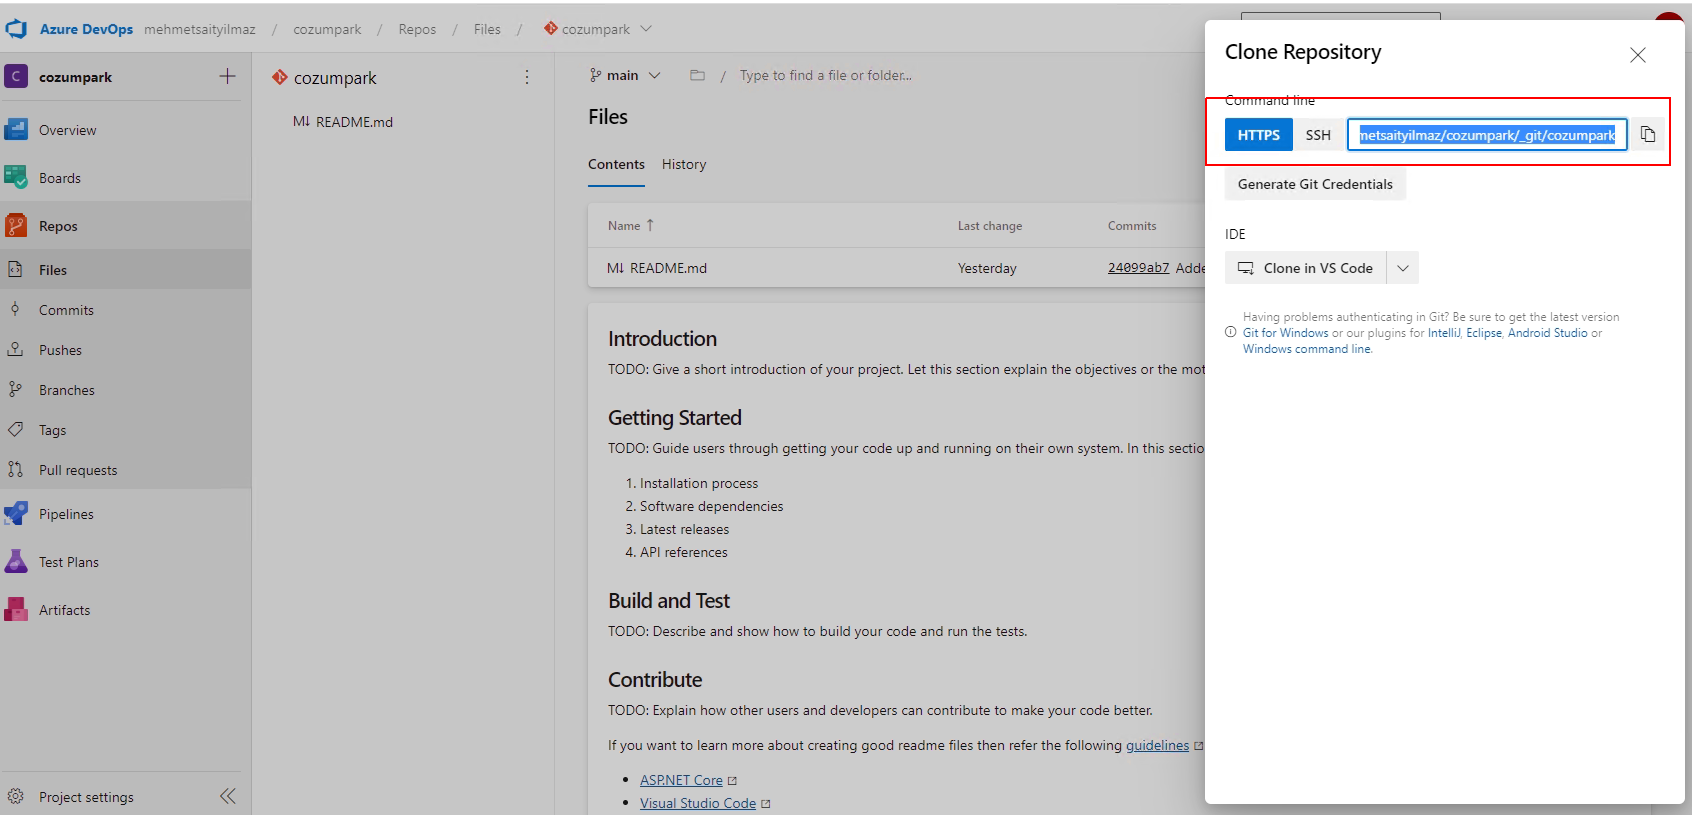Expand the main branch selector

625,75
